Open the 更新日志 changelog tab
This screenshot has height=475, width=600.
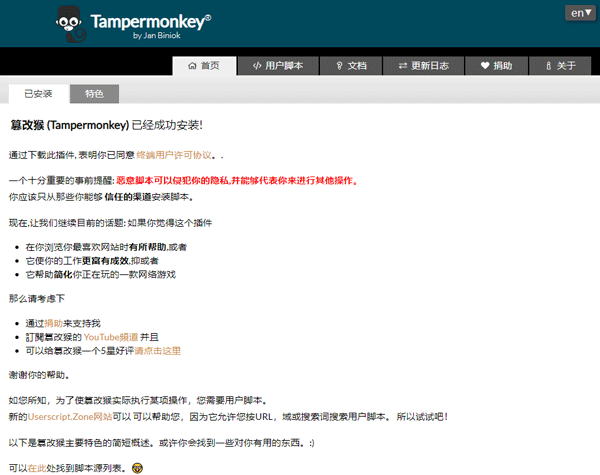(424, 66)
